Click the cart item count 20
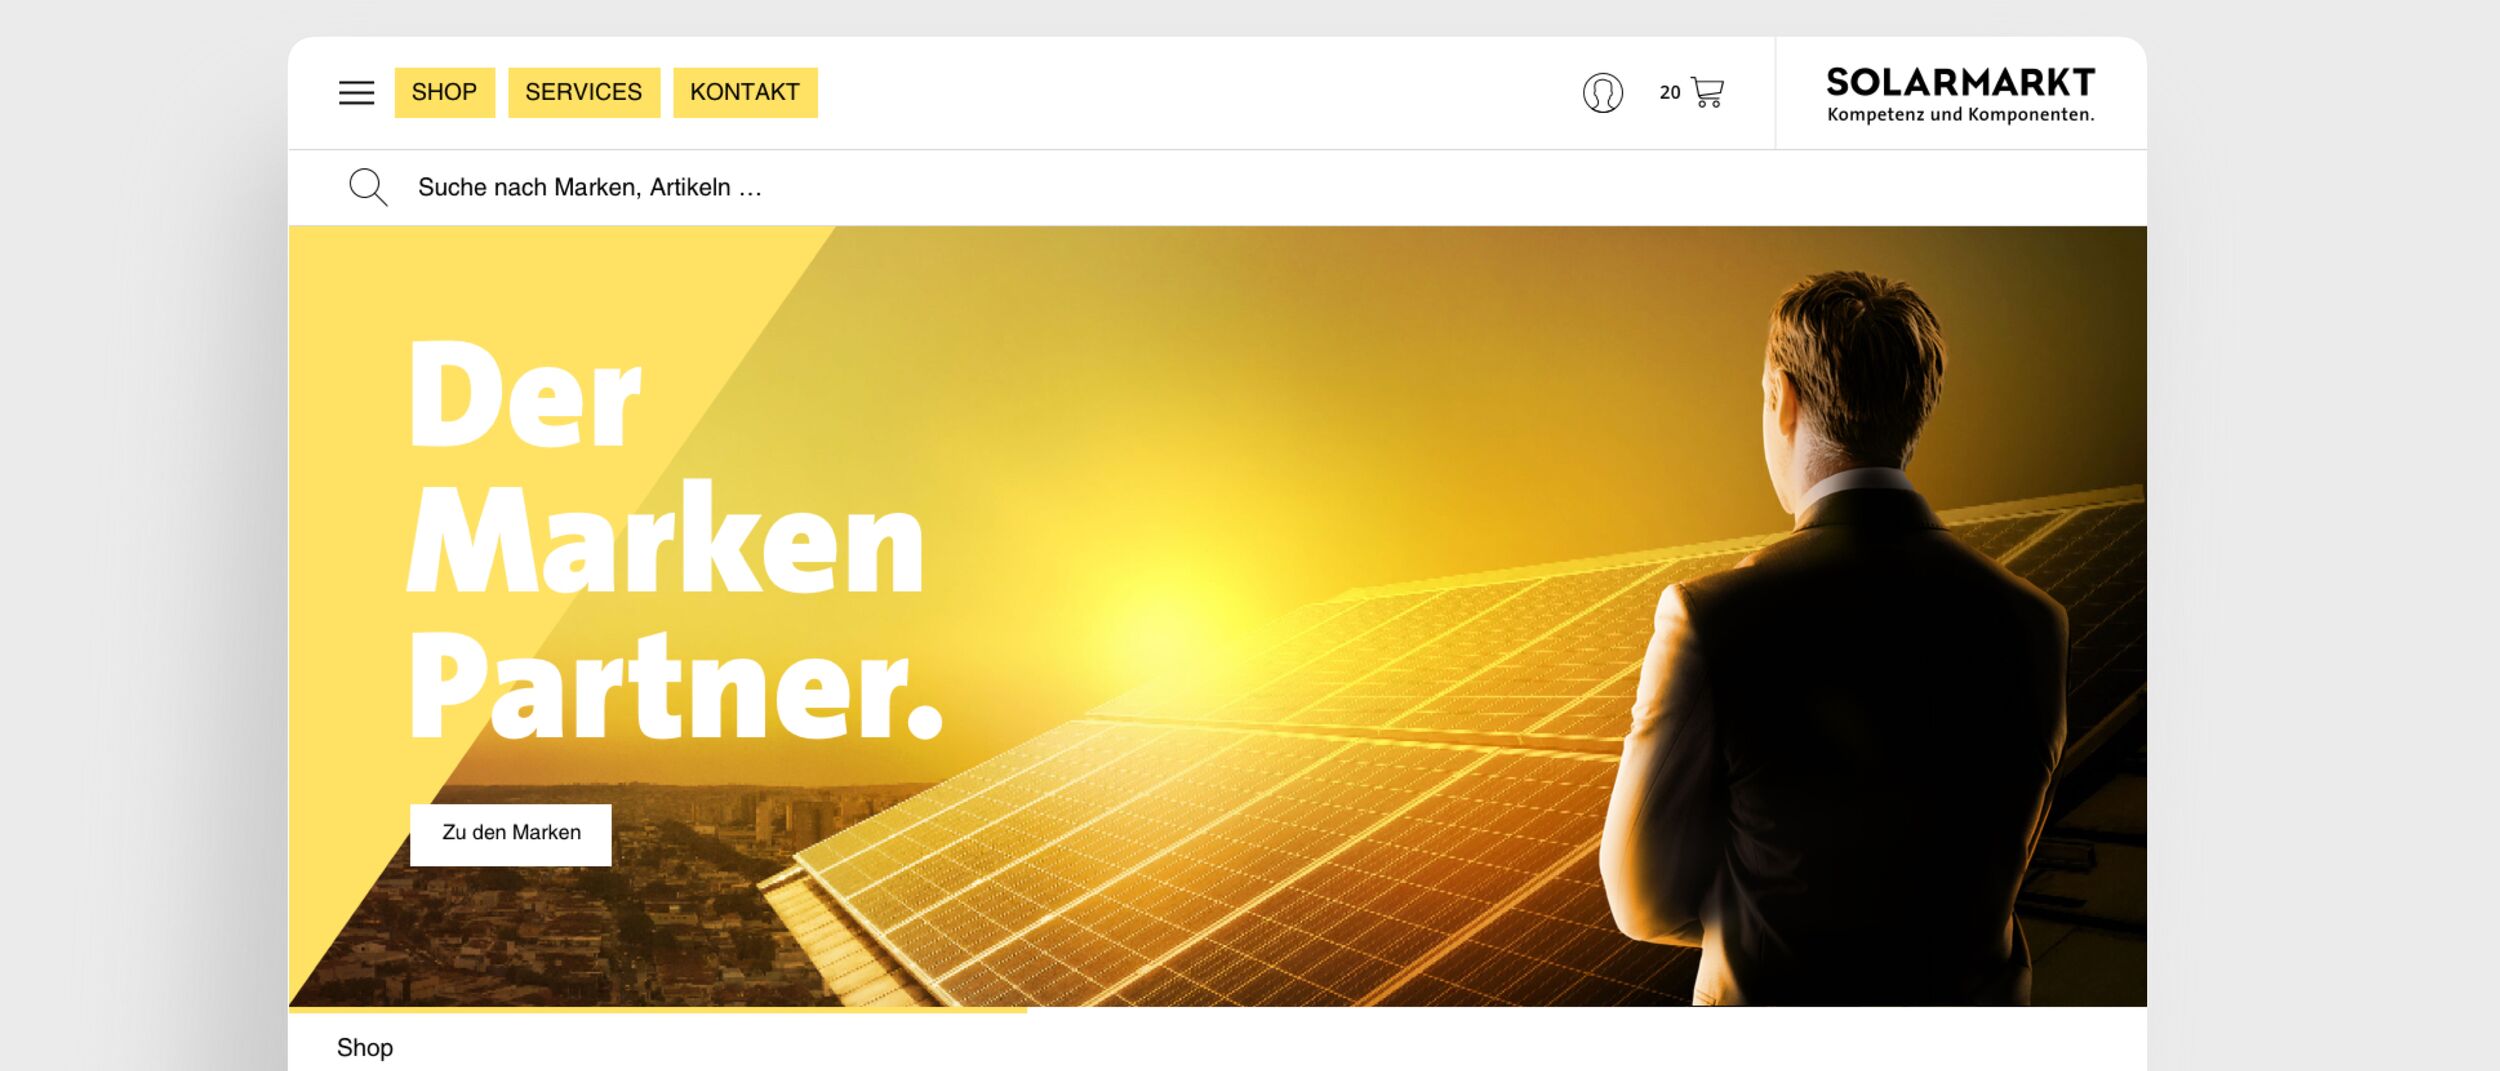The width and height of the screenshot is (2500, 1071). (x=1670, y=92)
